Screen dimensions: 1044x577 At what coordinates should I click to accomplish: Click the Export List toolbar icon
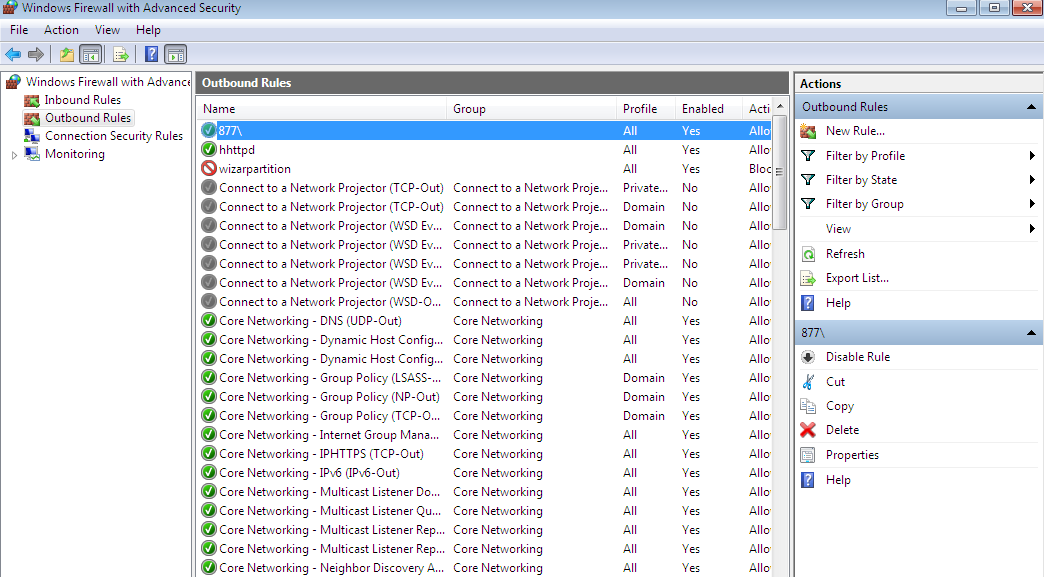(x=121, y=55)
